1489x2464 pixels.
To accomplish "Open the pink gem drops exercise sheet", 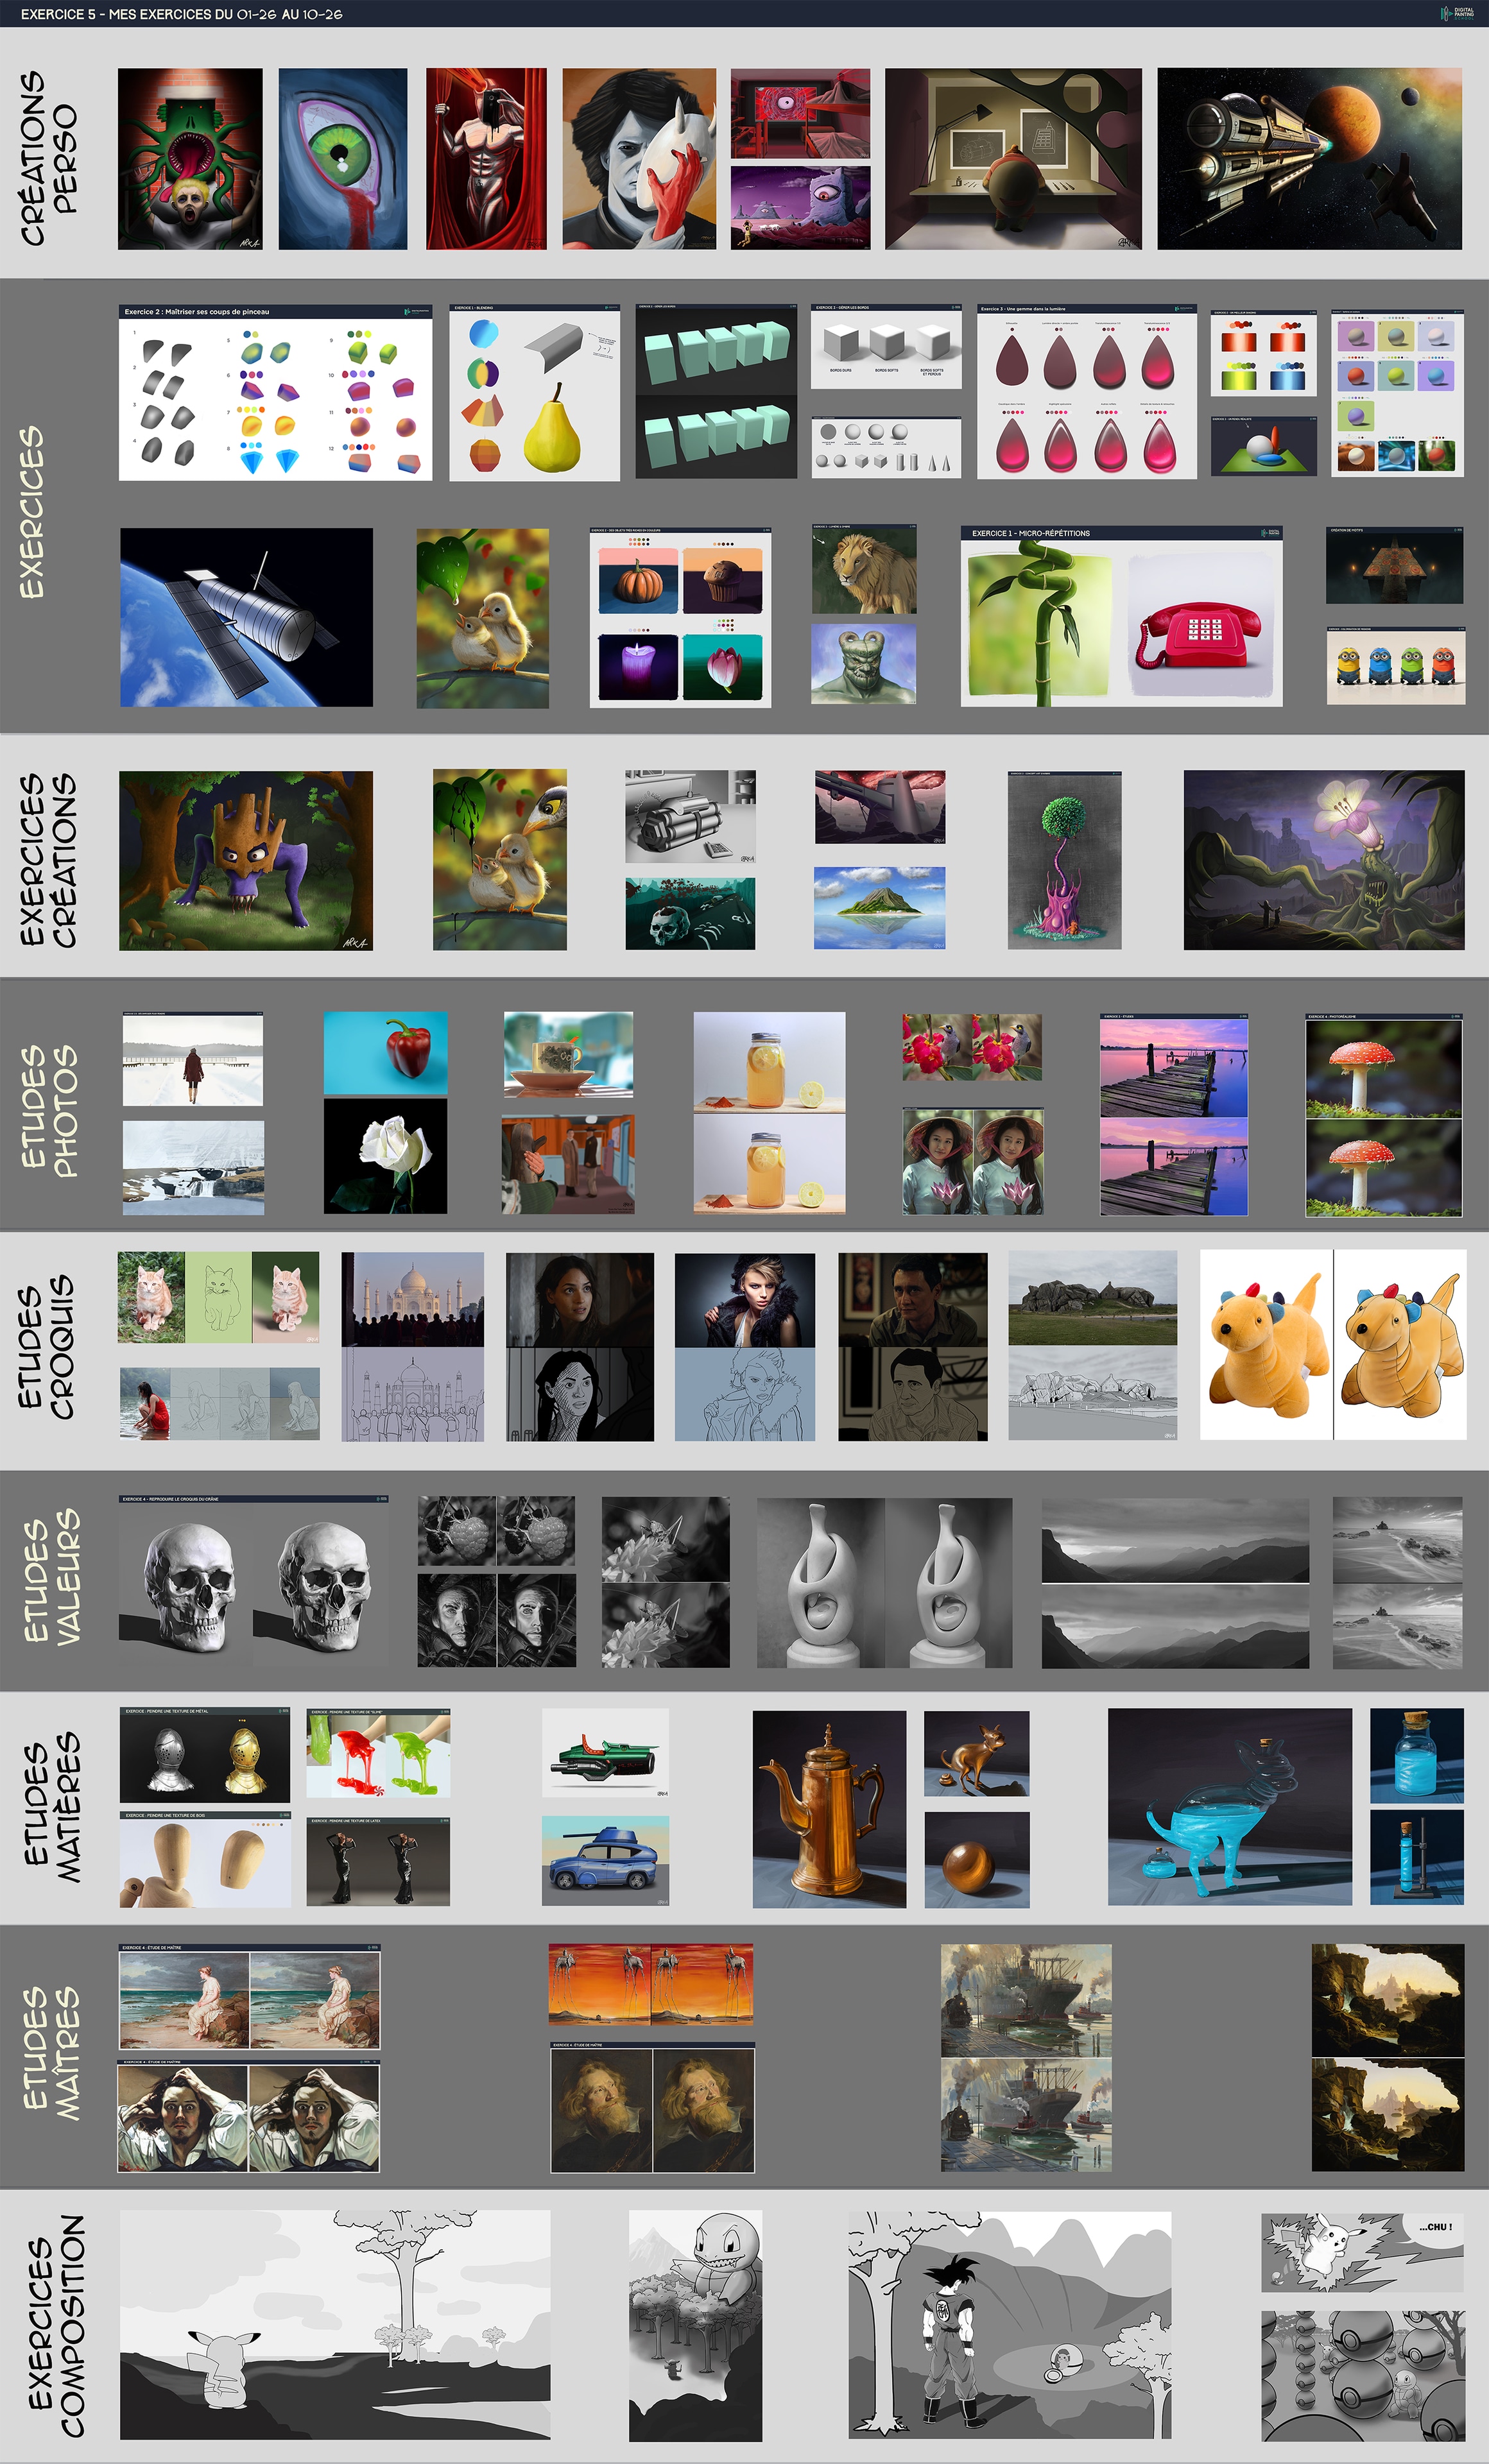I will [x=1087, y=392].
